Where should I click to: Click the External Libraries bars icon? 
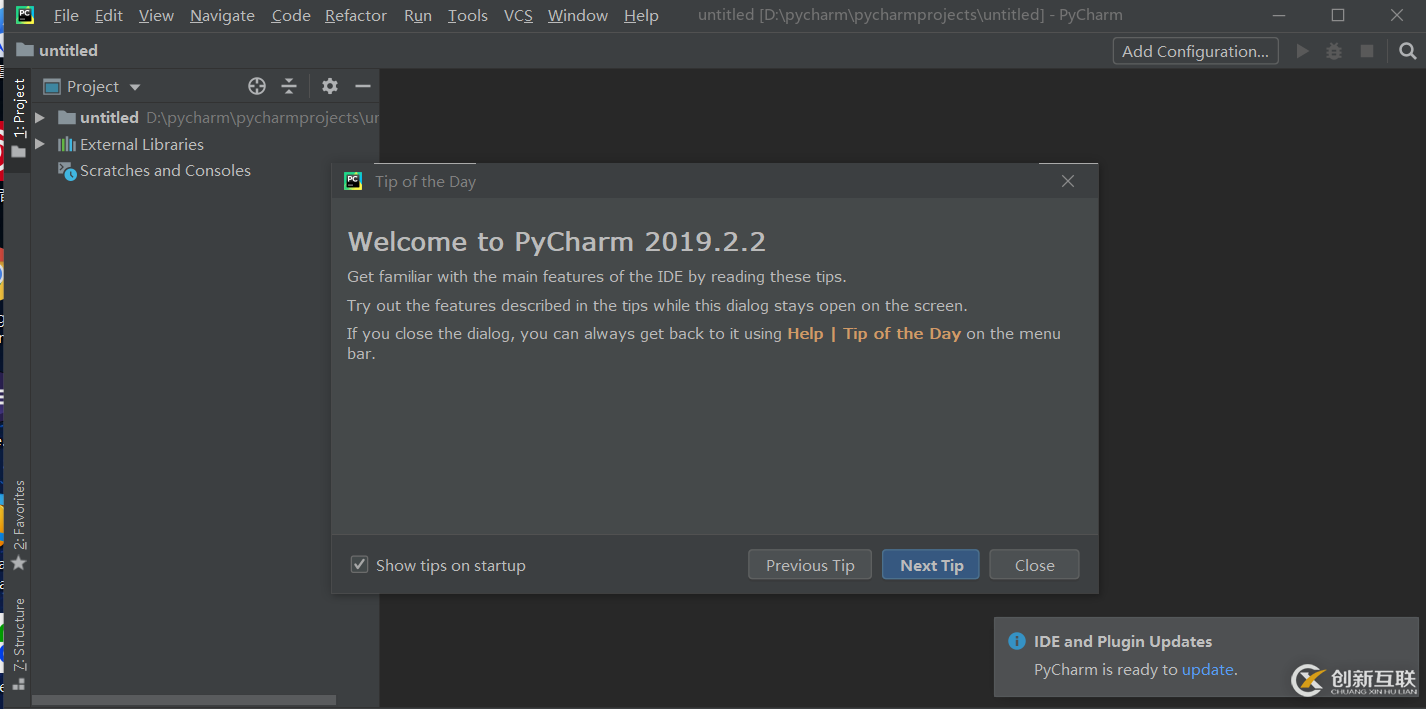(67, 144)
